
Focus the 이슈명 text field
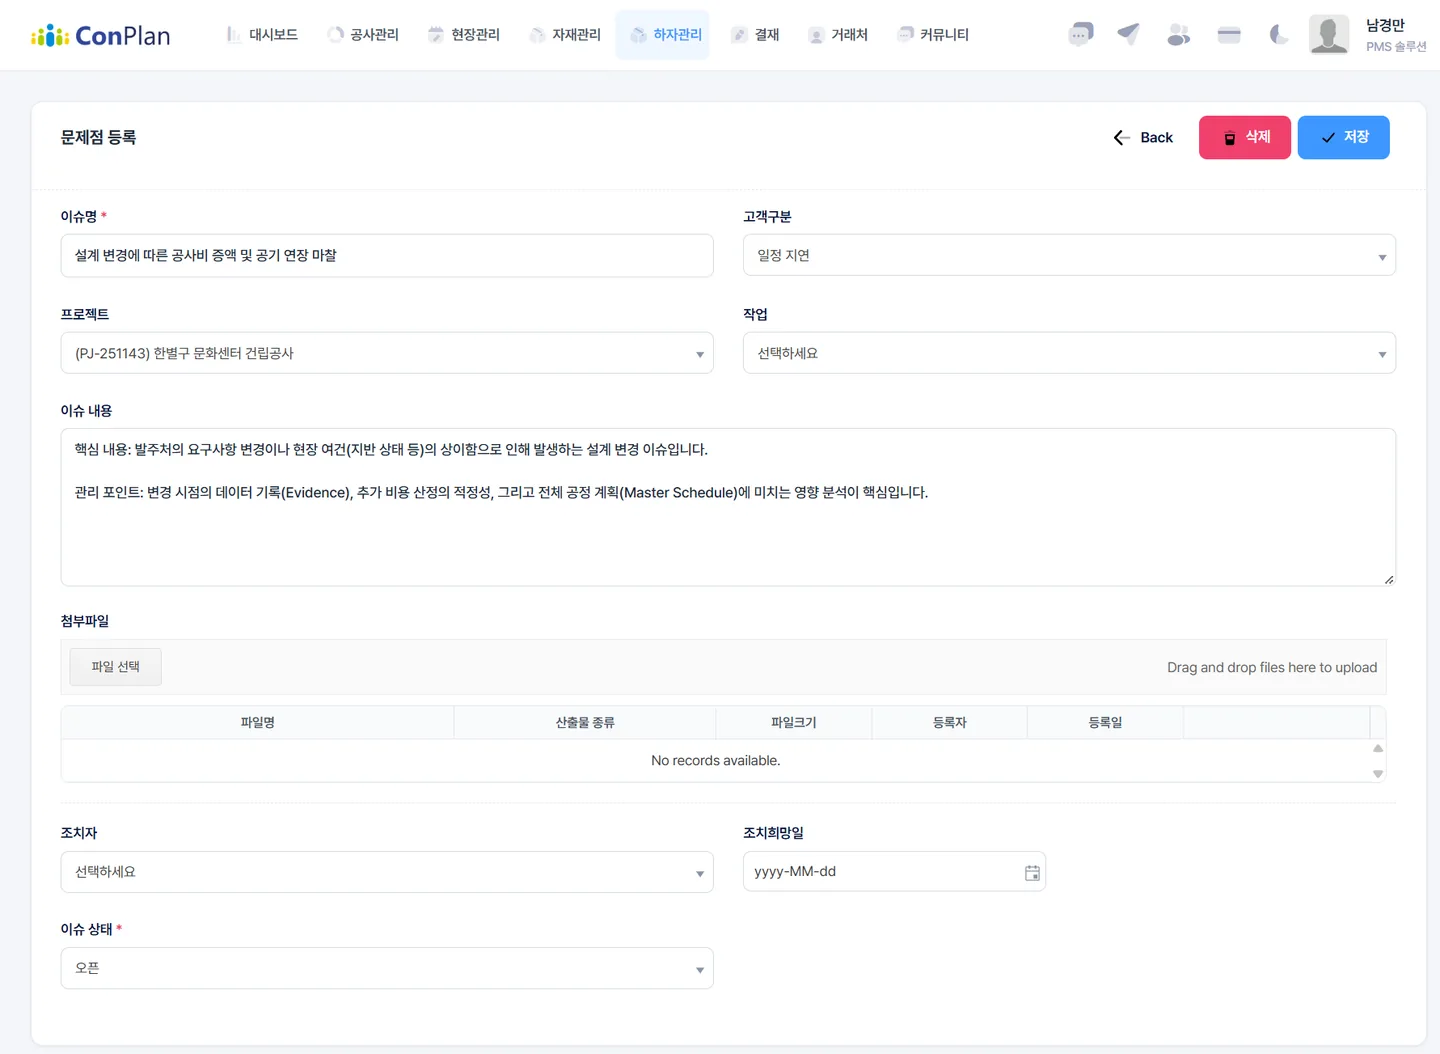387,256
